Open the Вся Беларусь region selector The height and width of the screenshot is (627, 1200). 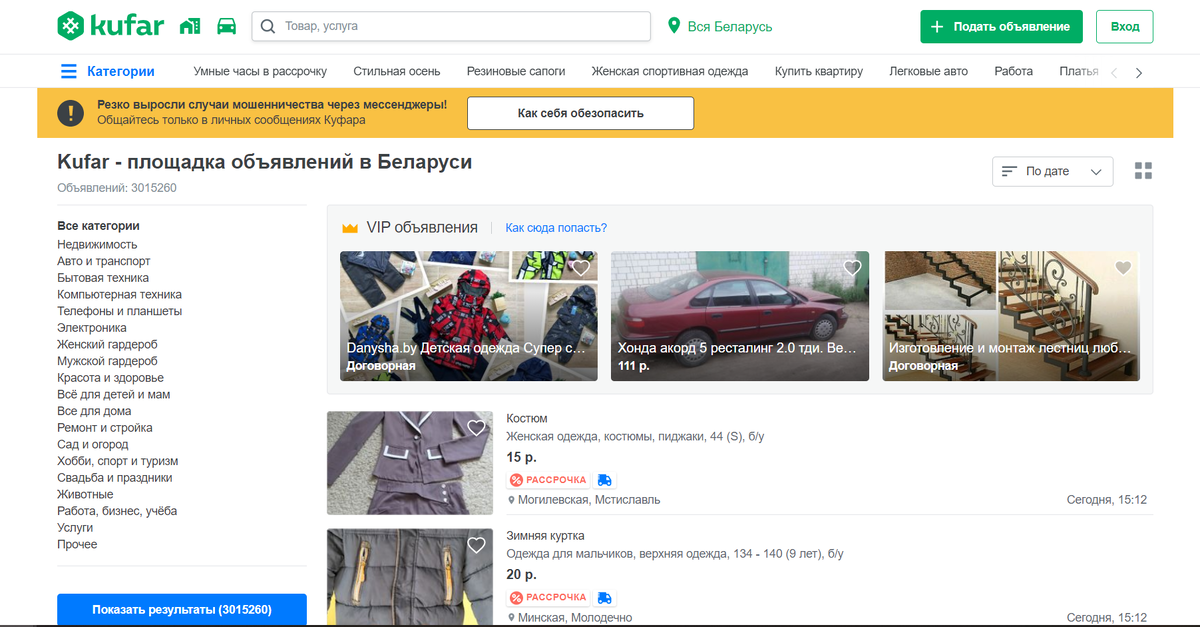720,27
